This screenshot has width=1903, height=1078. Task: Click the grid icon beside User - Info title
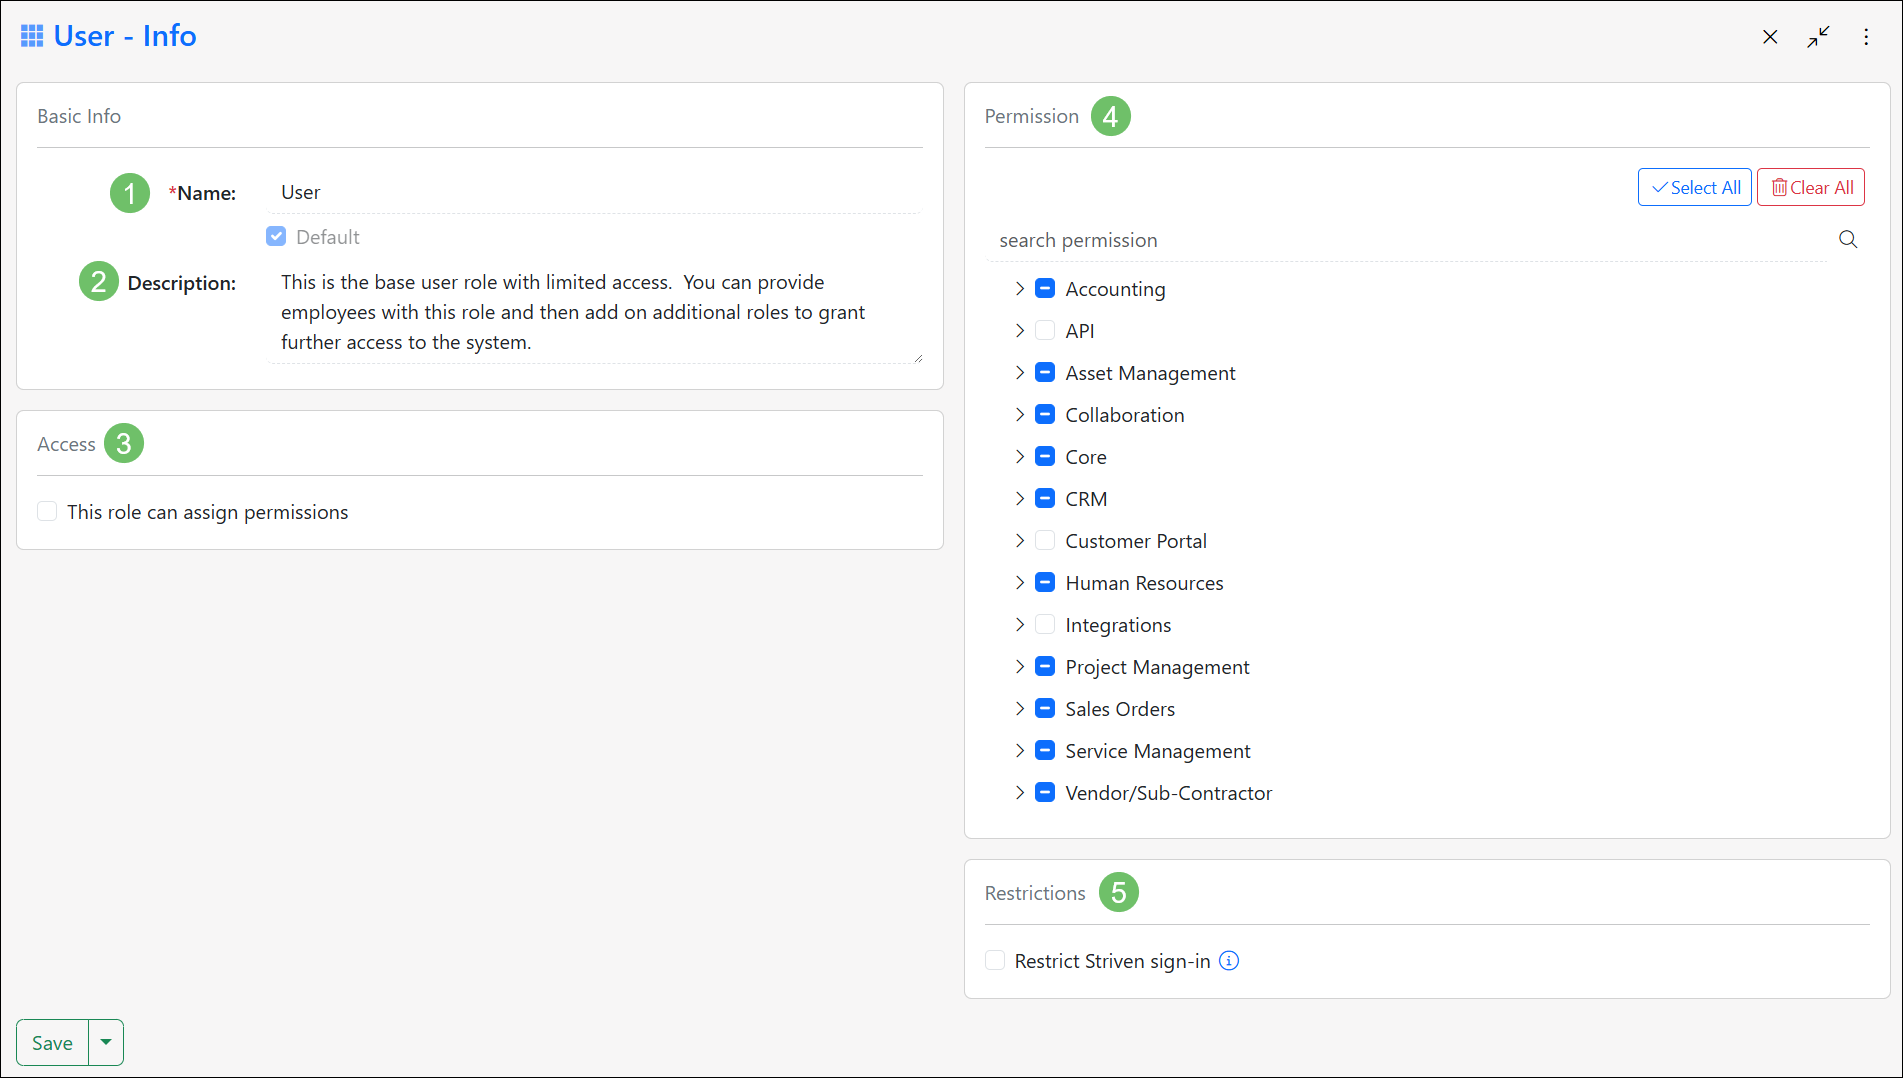pos(31,34)
